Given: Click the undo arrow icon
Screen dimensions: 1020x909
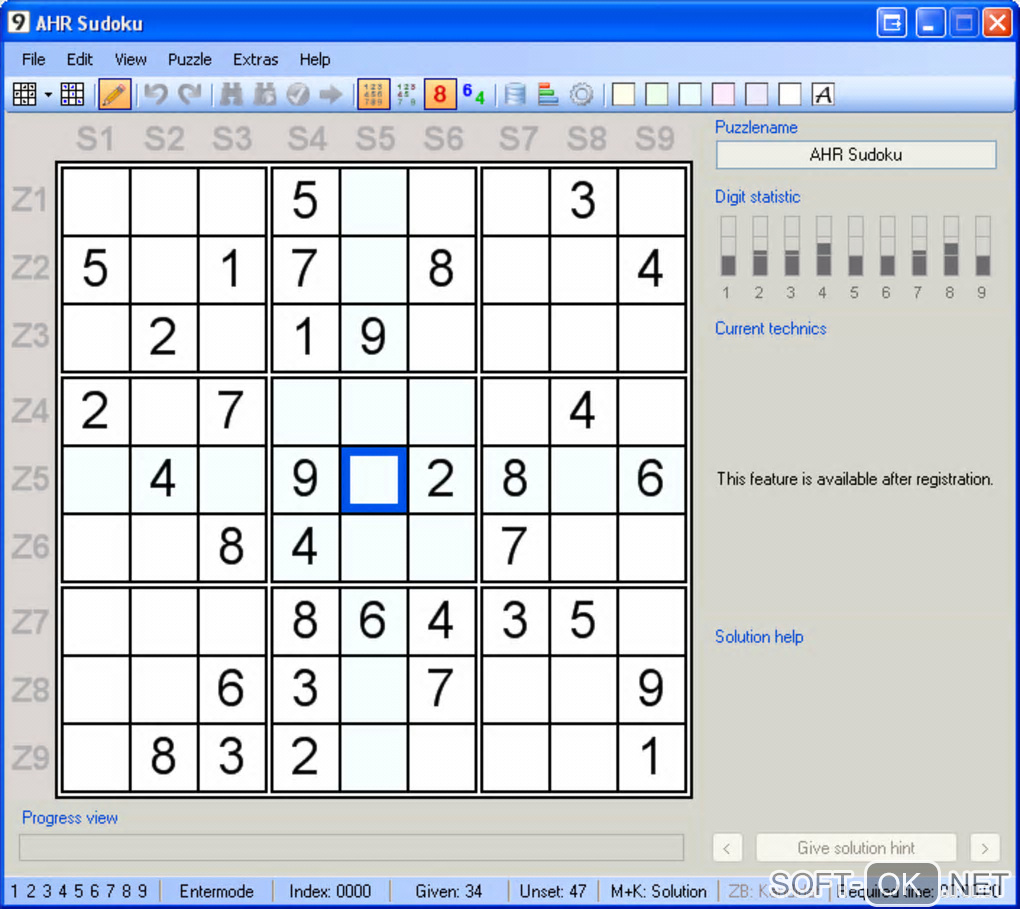Looking at the screenshot, I should pos(155,94).
